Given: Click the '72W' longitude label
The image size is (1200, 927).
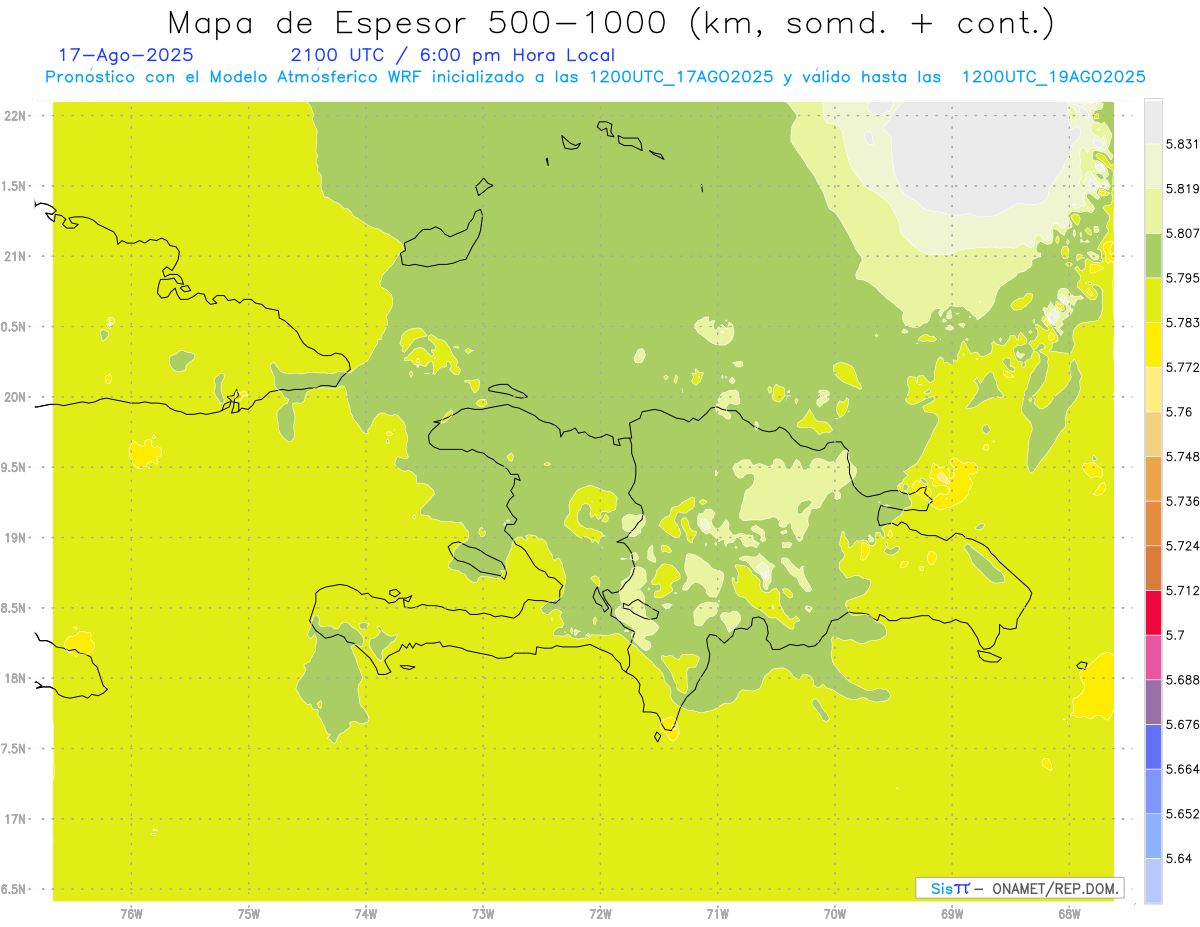Looking at the screenshot, I should coord(600,914).
